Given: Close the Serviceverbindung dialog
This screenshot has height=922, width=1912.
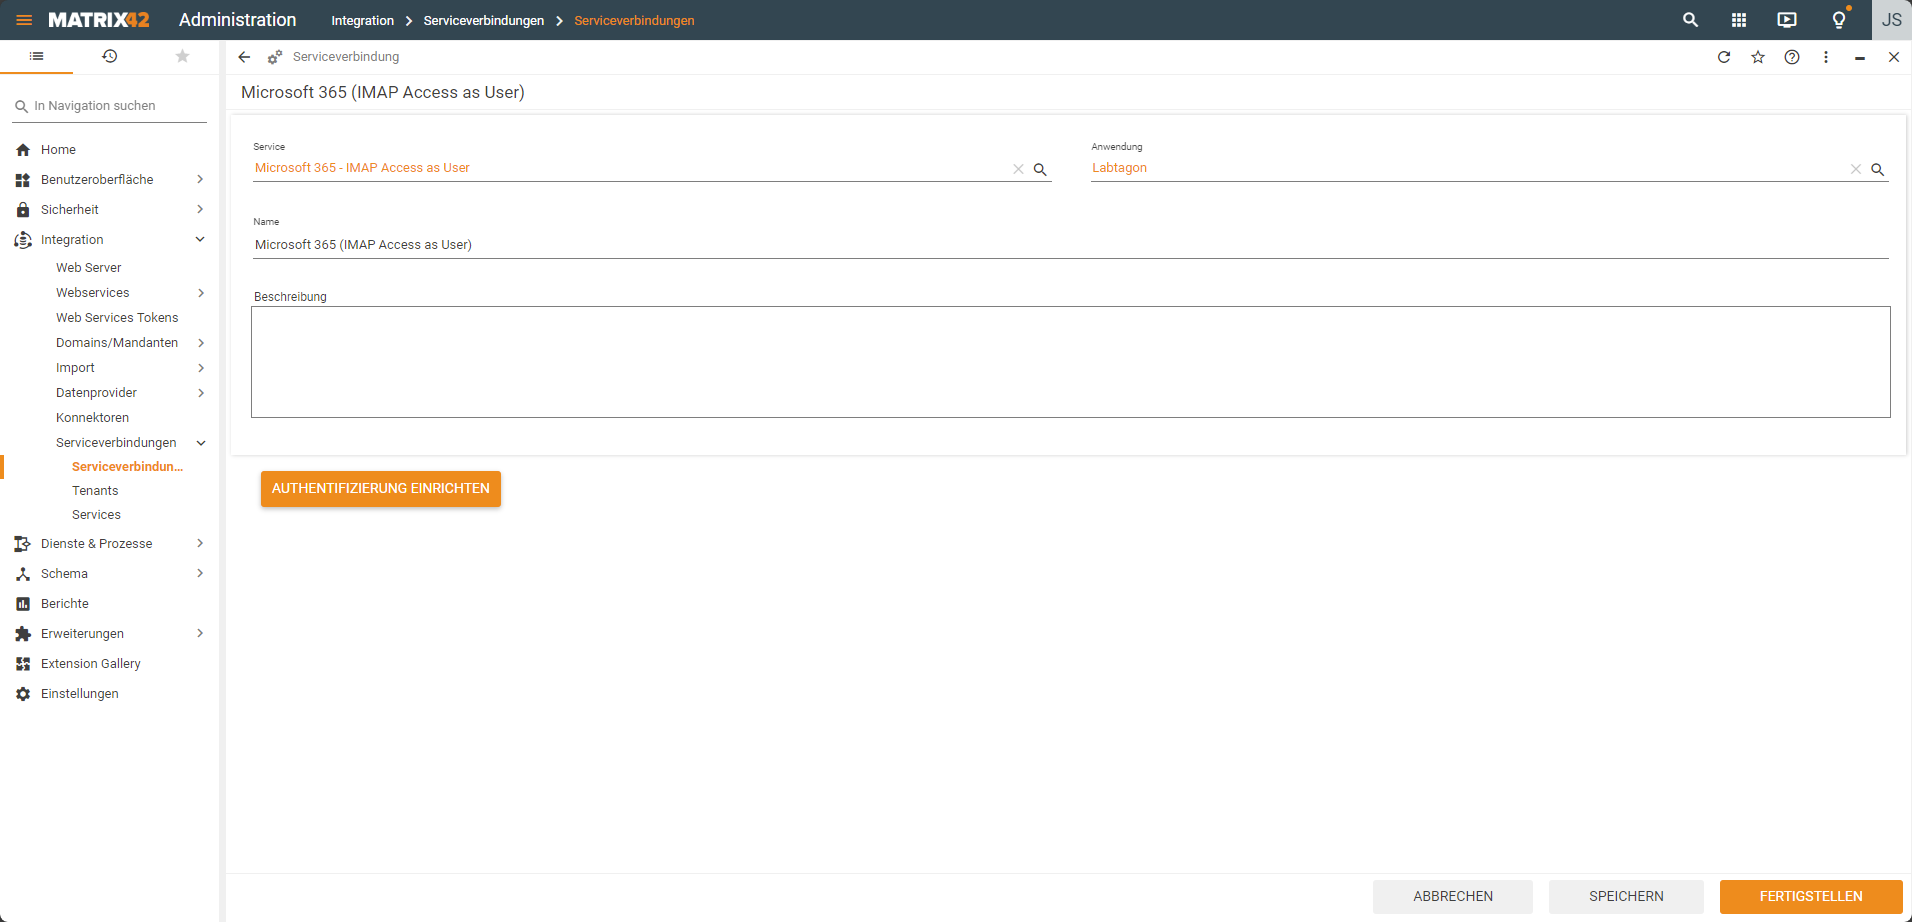Looking at the screenshot, I should coord(1894,57).
